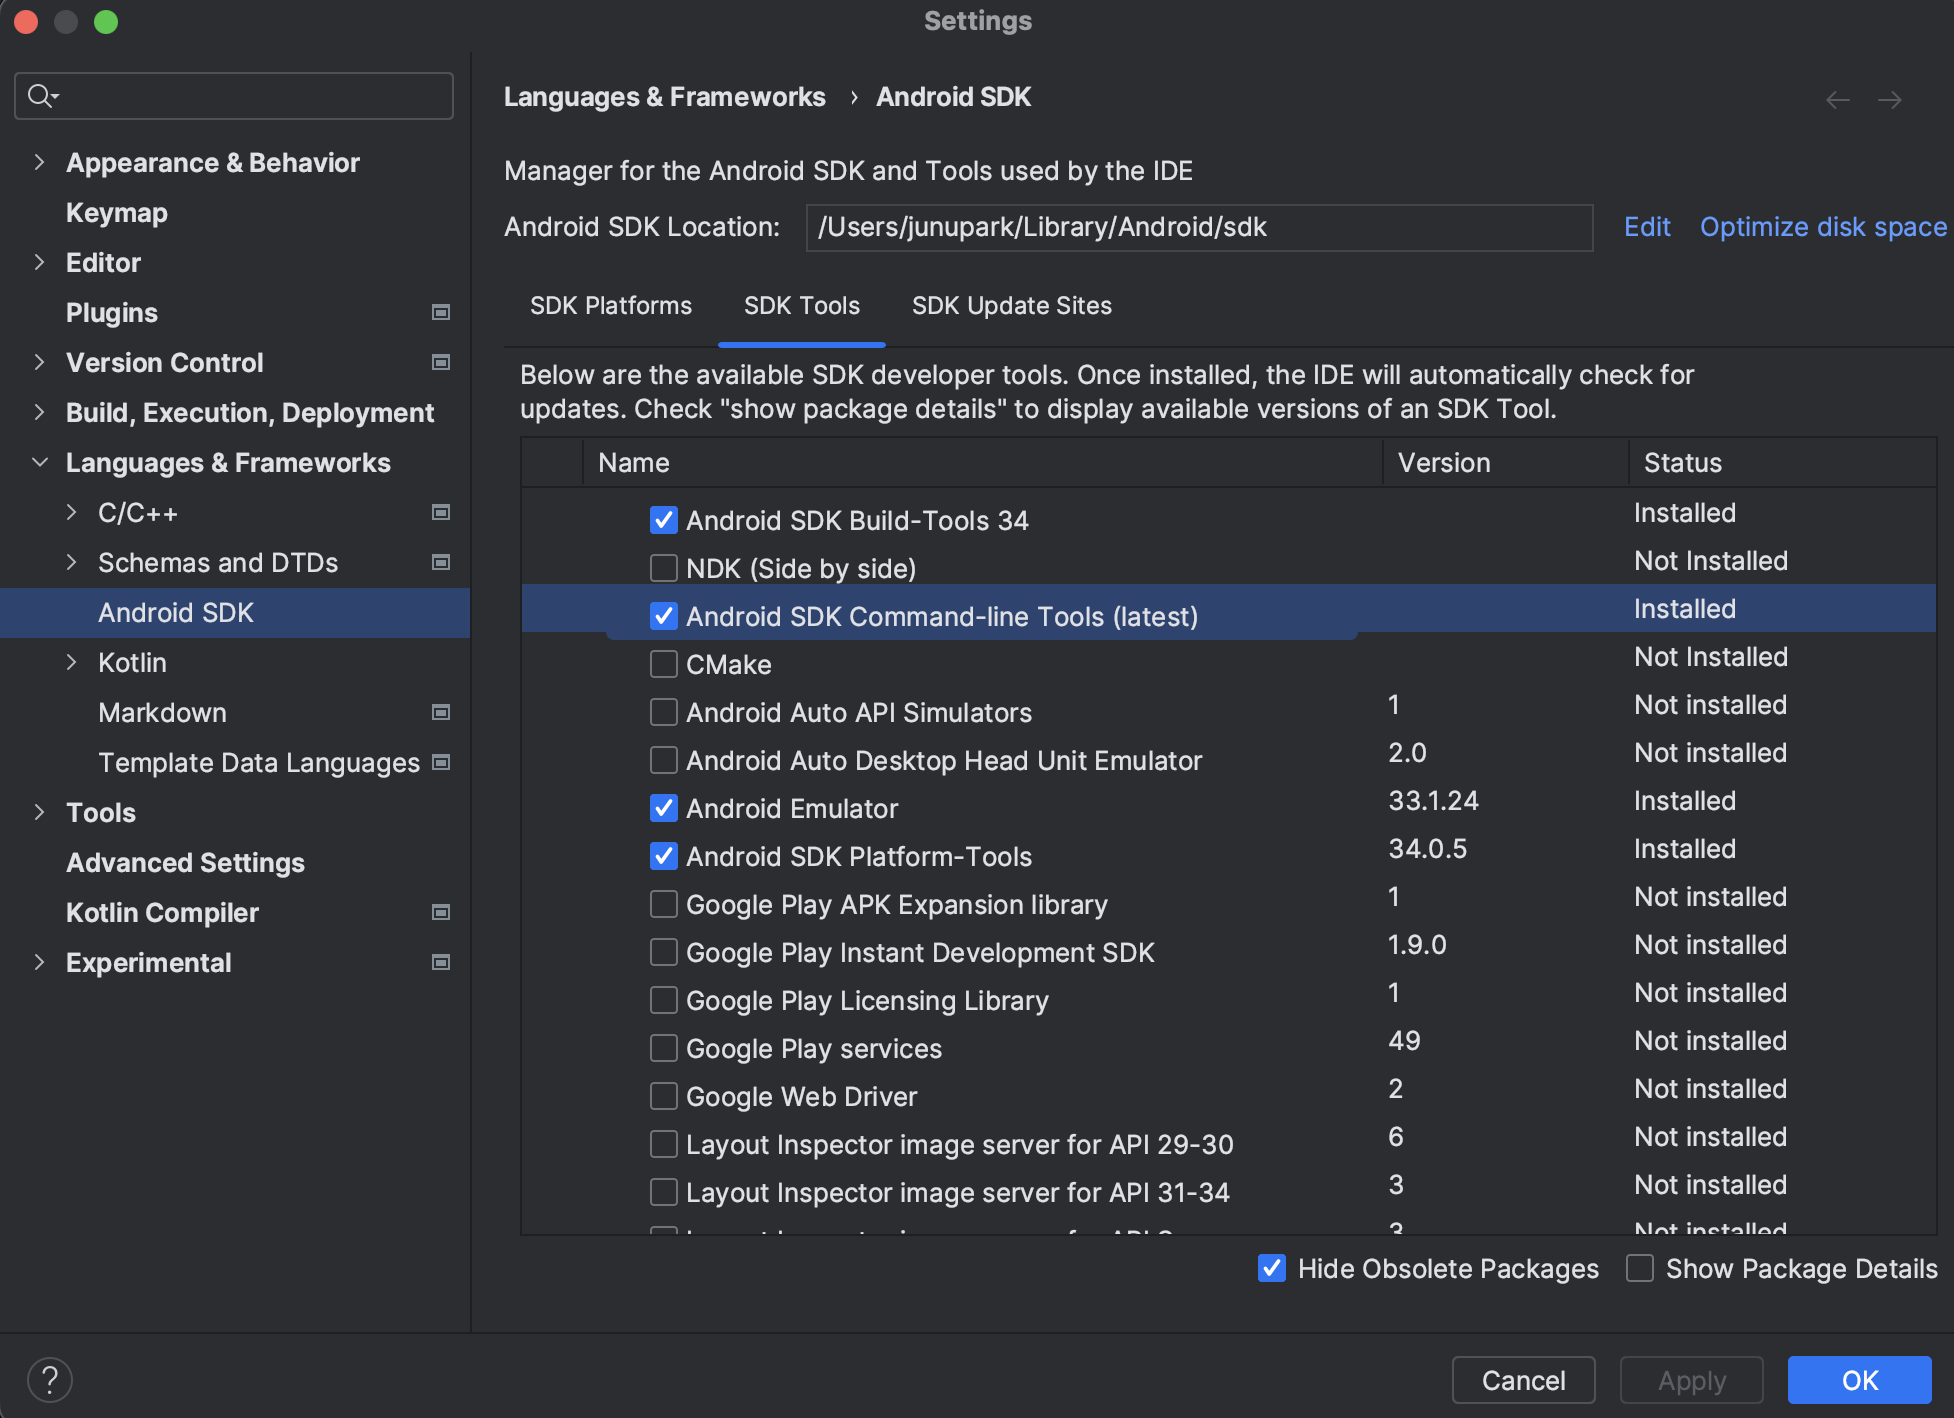Click the Android SDK Location path field

pos(1198,228)
